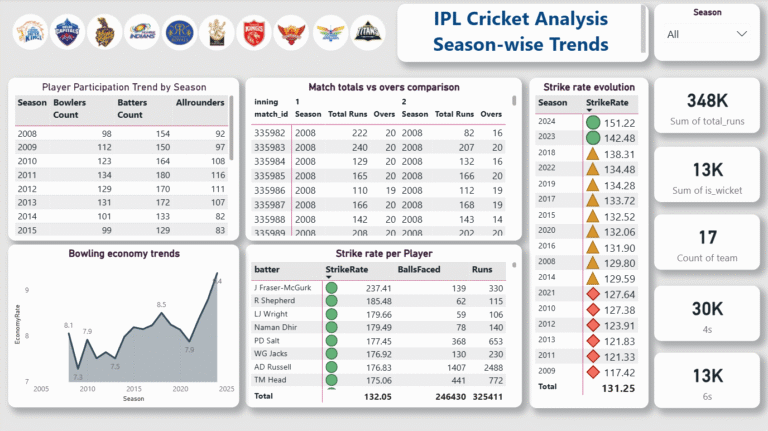The width and height of the screenshot is (768, 431).
Task: Click the red diamond for season 2021
Action: (593, 294)
